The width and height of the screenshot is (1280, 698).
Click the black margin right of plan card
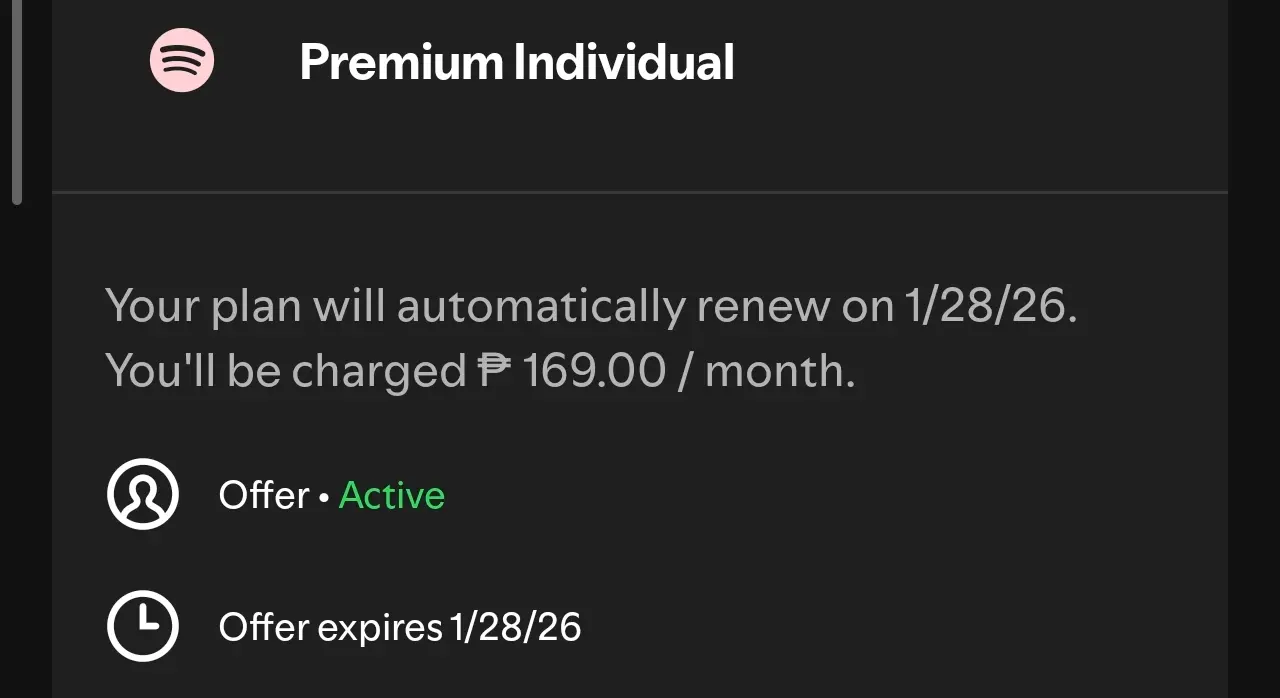1254,349
